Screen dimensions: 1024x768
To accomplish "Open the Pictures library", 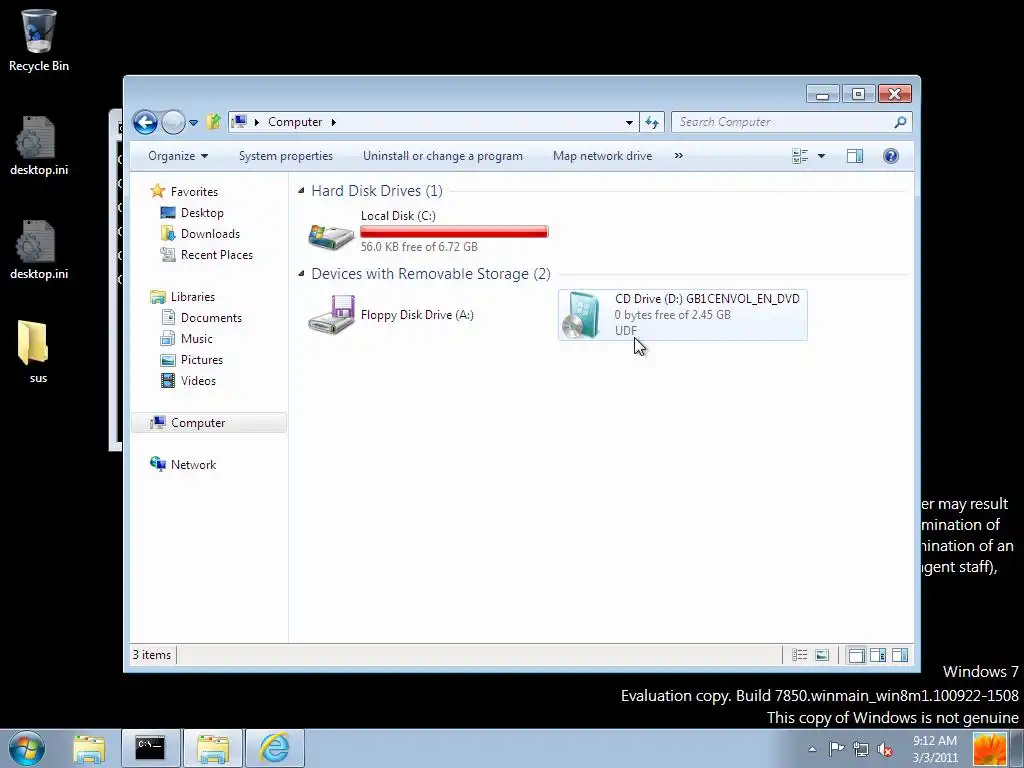I will point(202,360).
